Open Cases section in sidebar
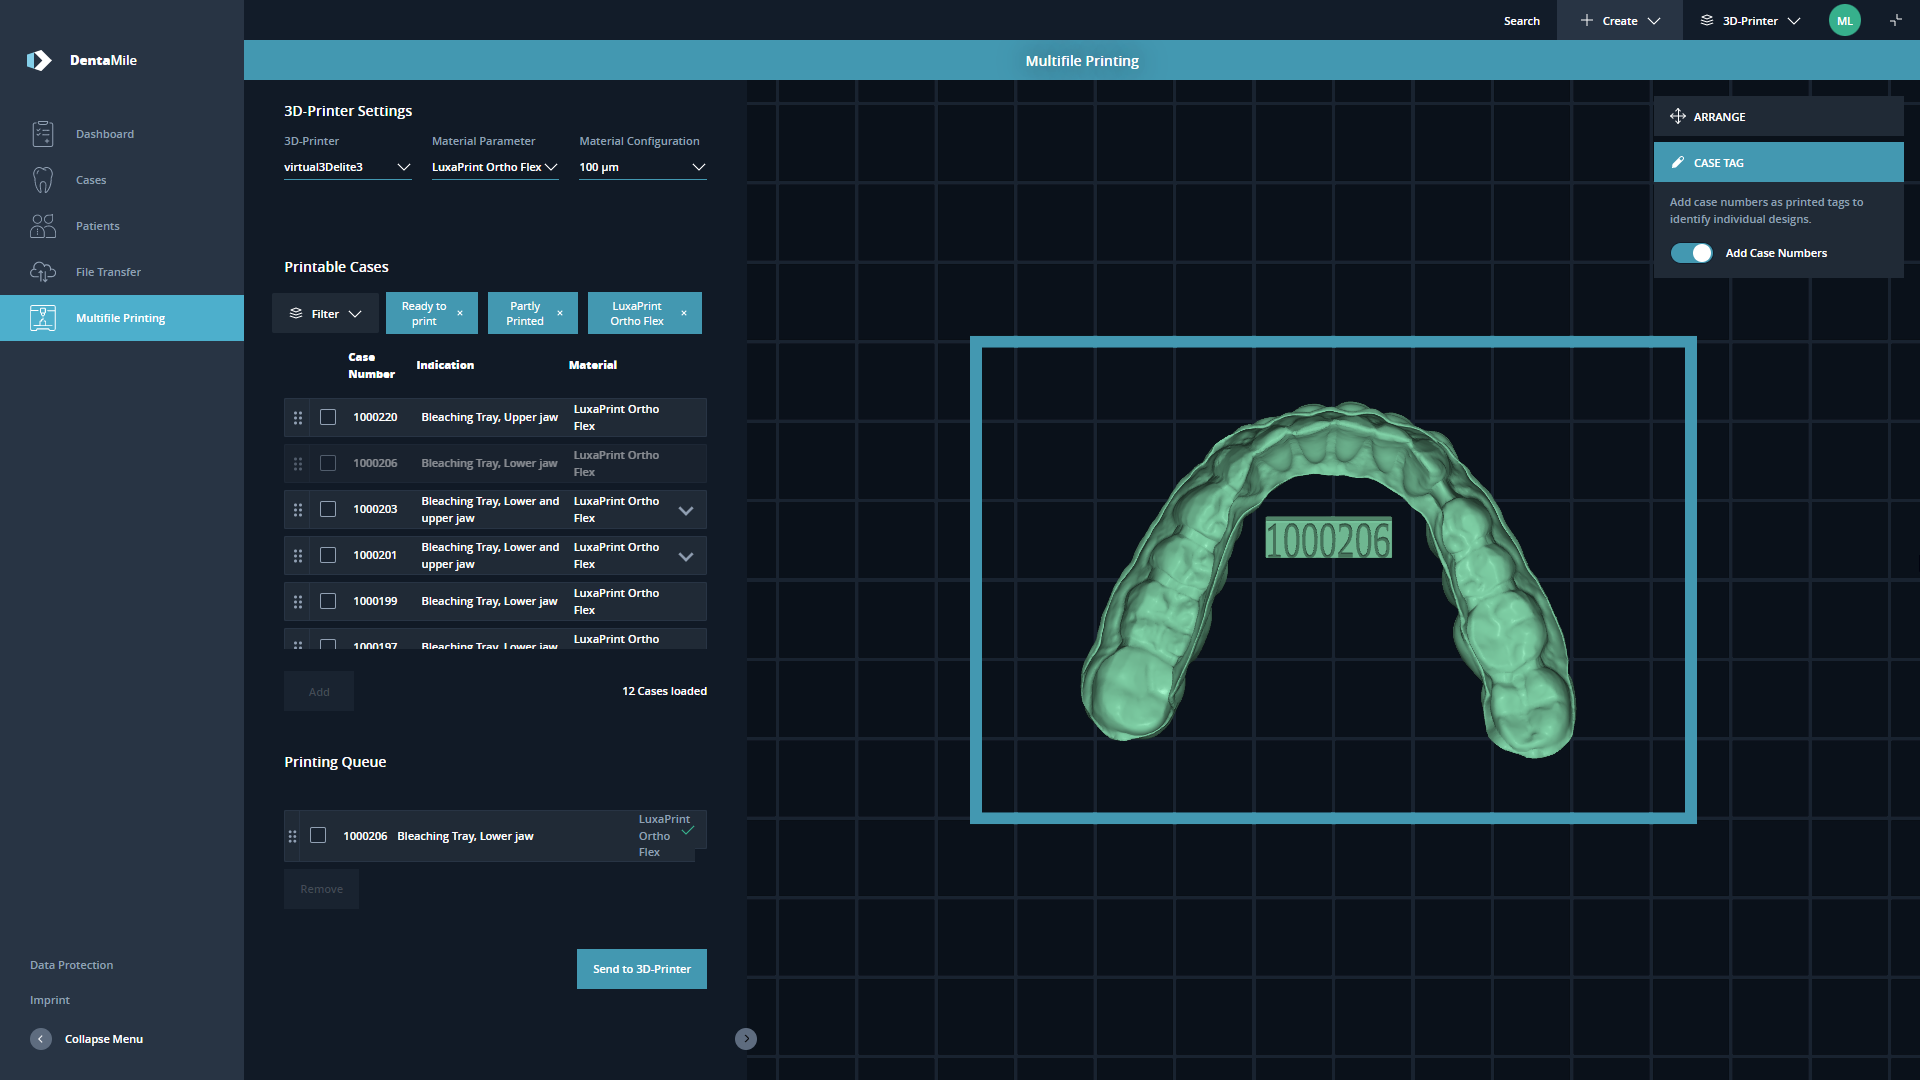The height and width of the screenshot is (1080, 1920). 90,180
